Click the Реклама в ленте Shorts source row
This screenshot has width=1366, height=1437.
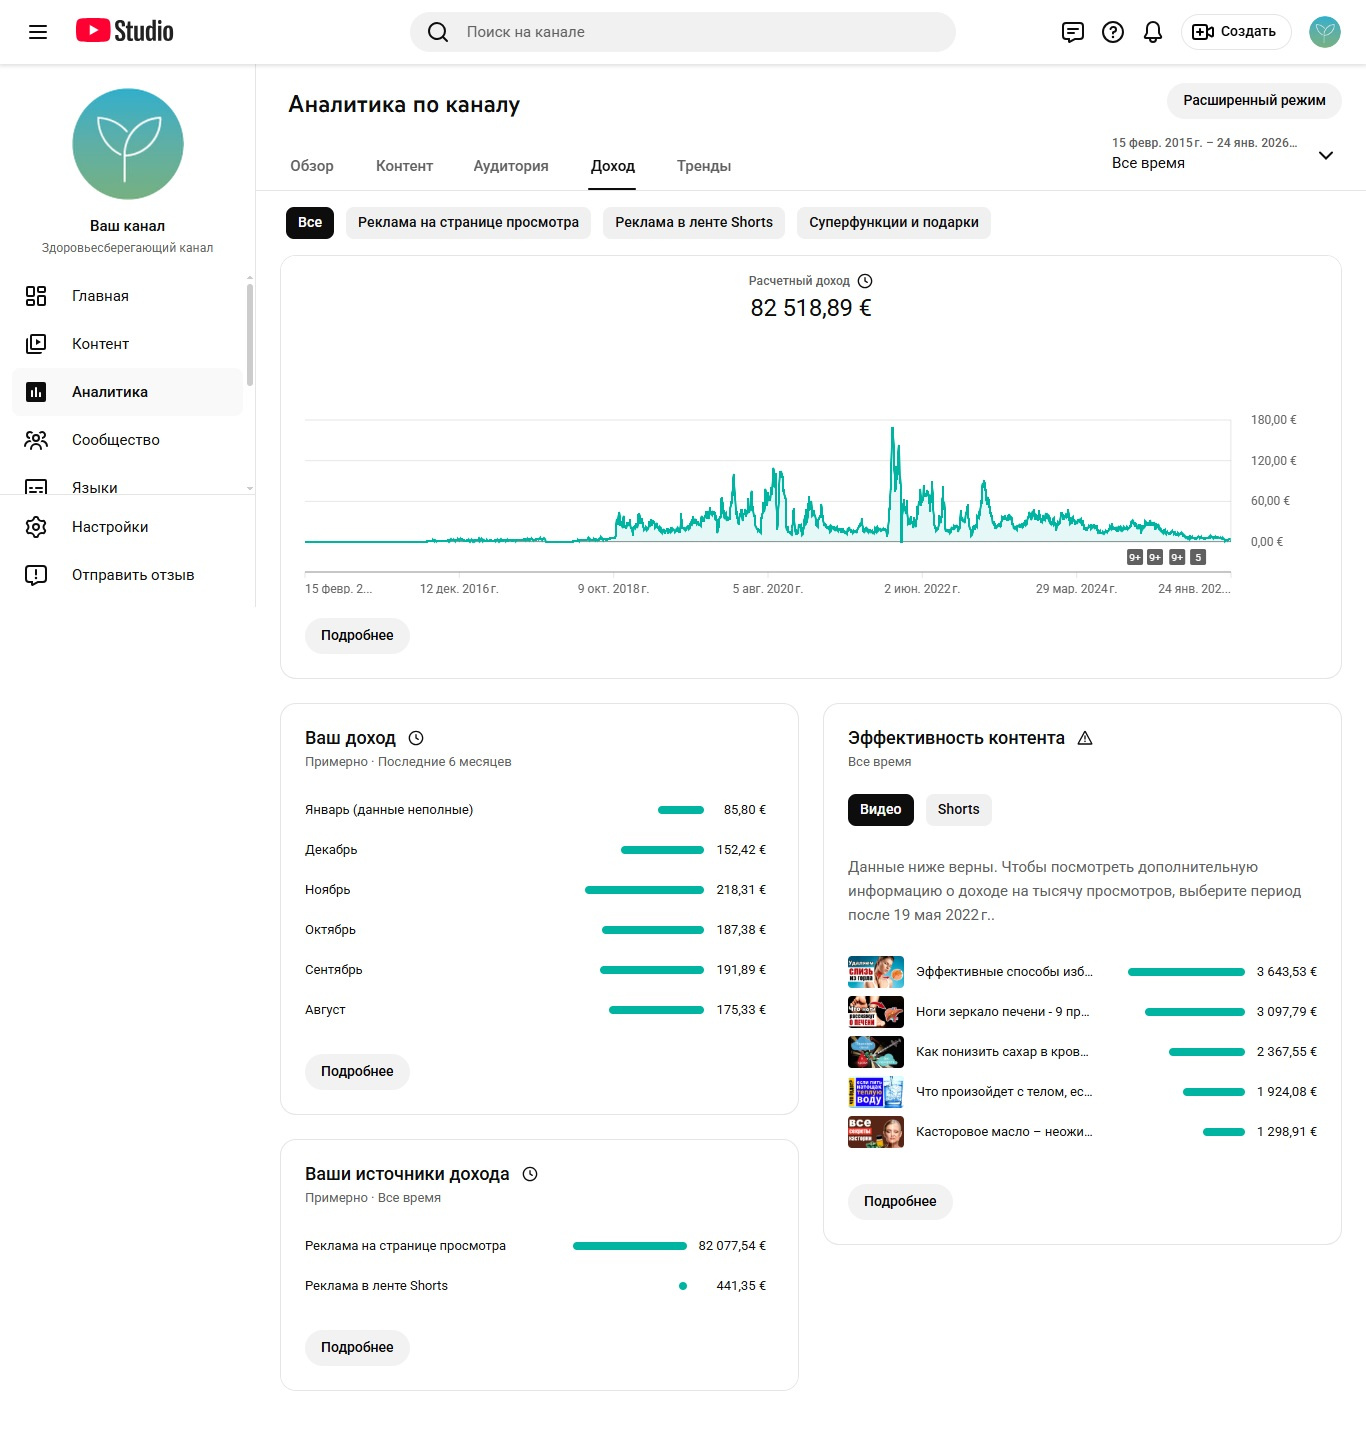[535, 1286]
